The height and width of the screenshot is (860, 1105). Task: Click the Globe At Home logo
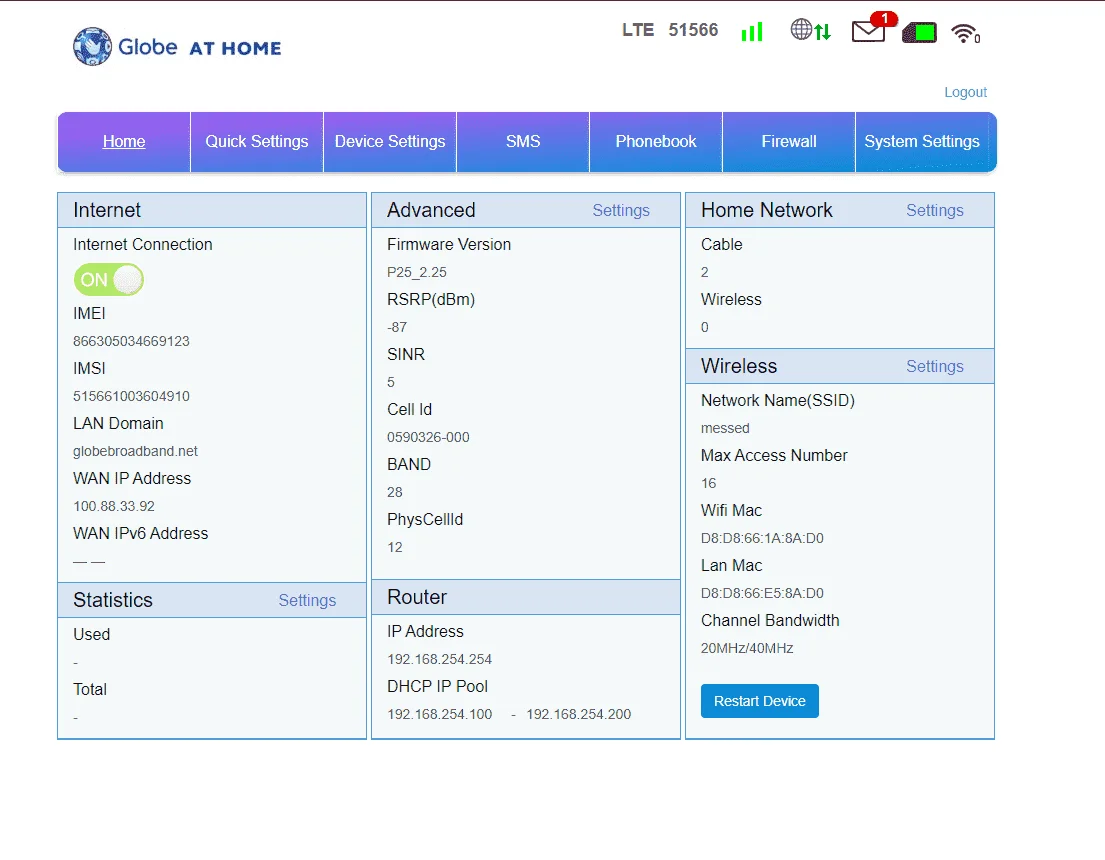177,47
